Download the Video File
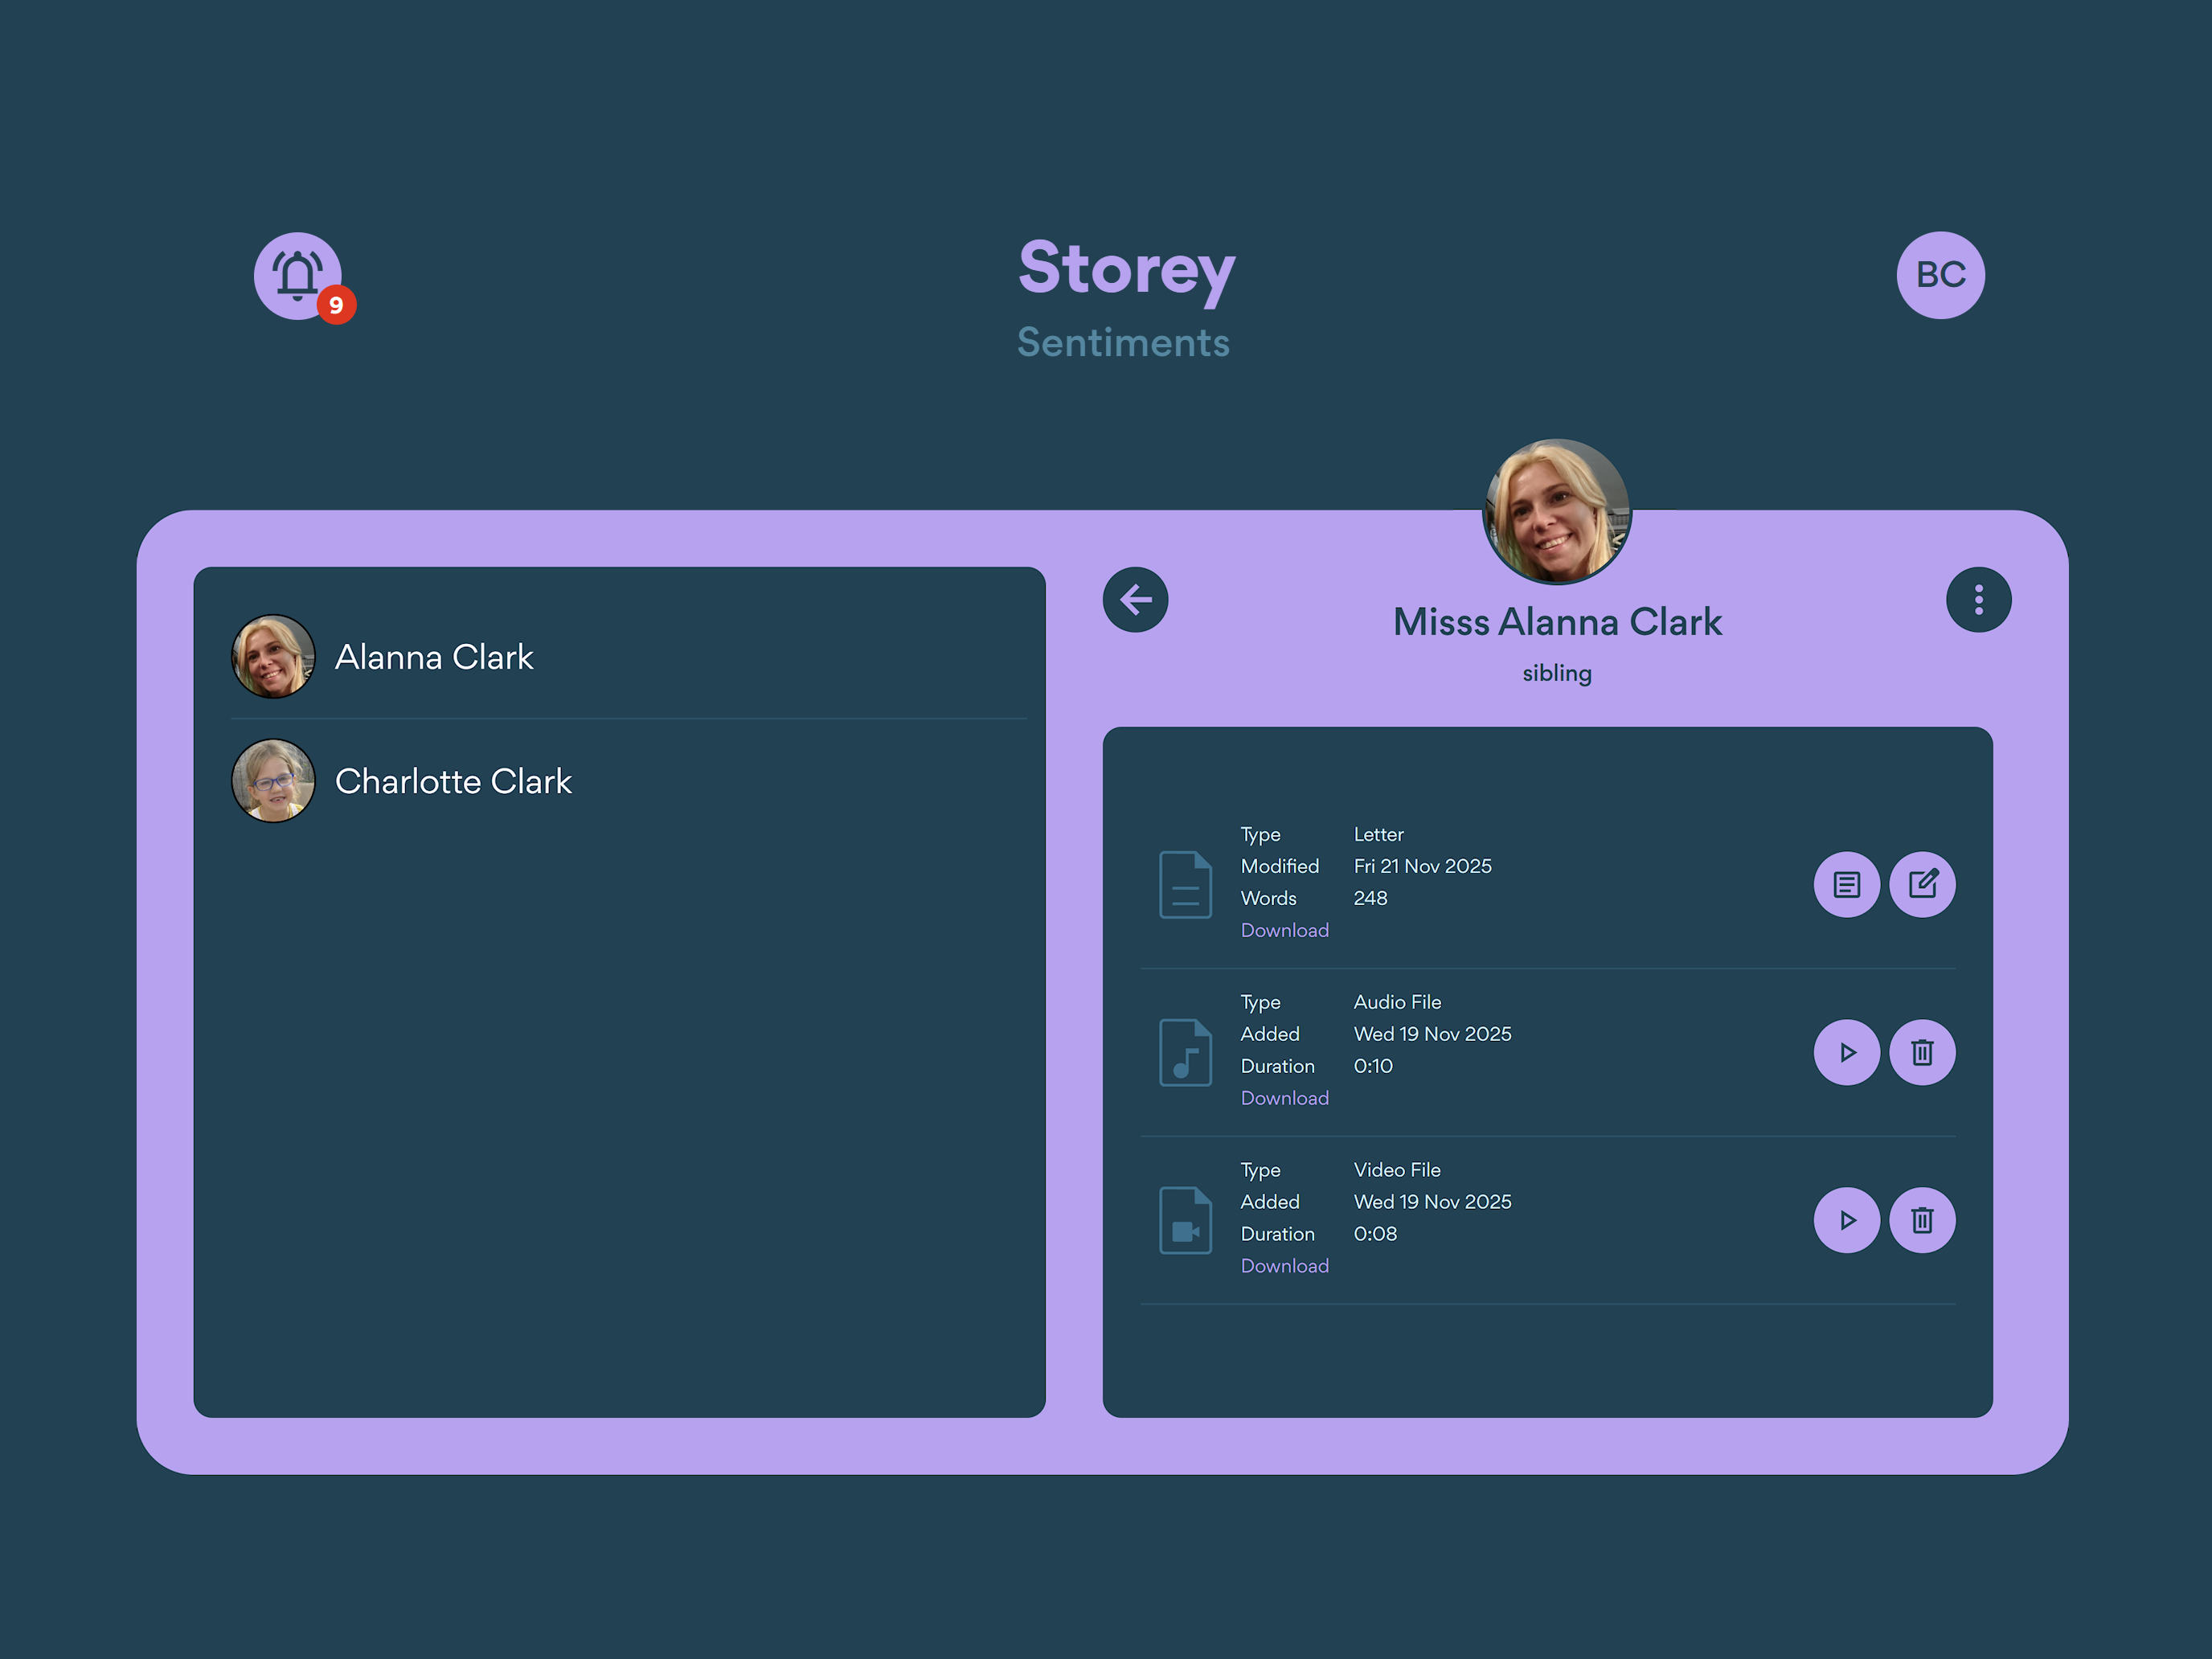 click(x=1284, y=1266)
